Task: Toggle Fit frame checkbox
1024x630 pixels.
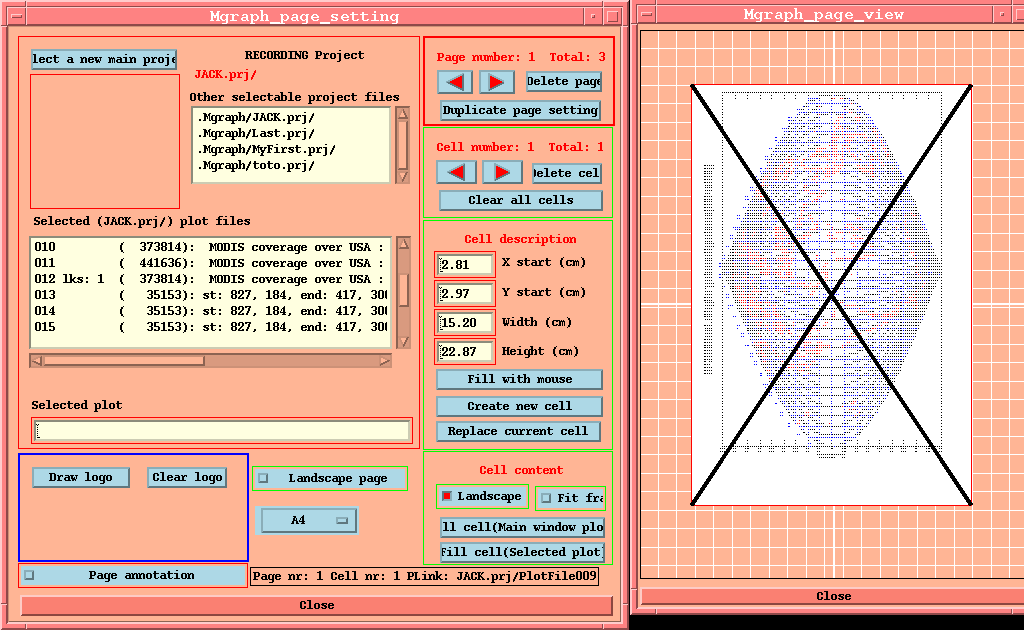Action: pyautogui.click(x=546, y=497)
